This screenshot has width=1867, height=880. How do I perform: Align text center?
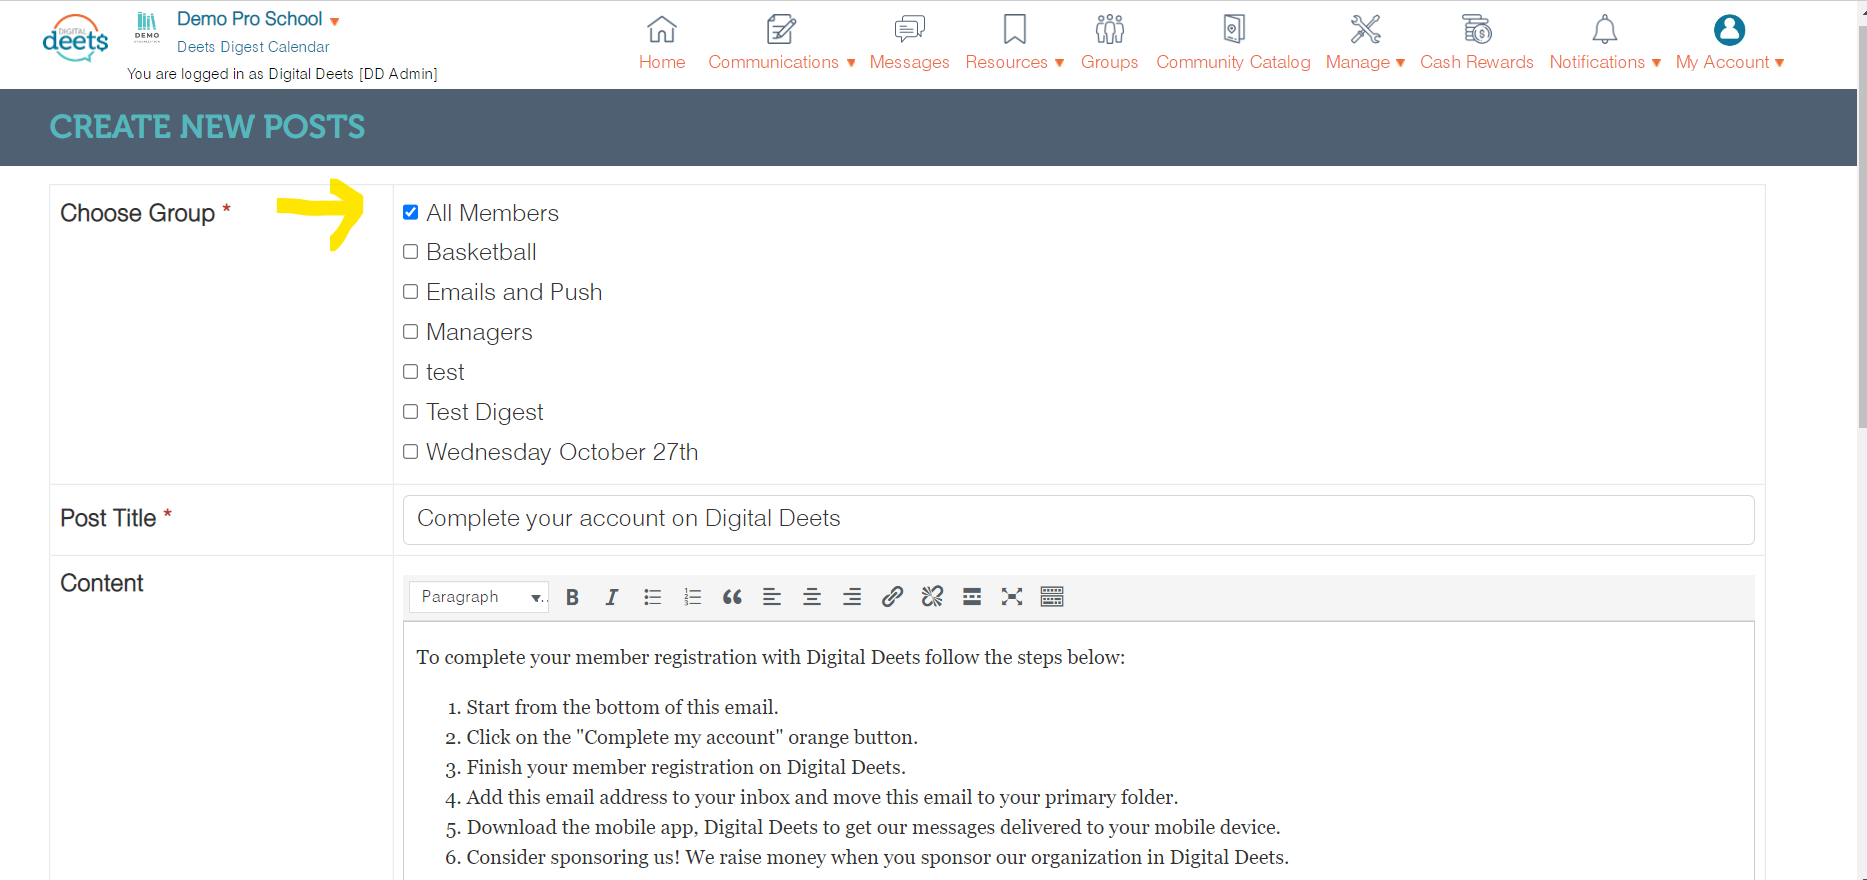(x=812, y=597)
